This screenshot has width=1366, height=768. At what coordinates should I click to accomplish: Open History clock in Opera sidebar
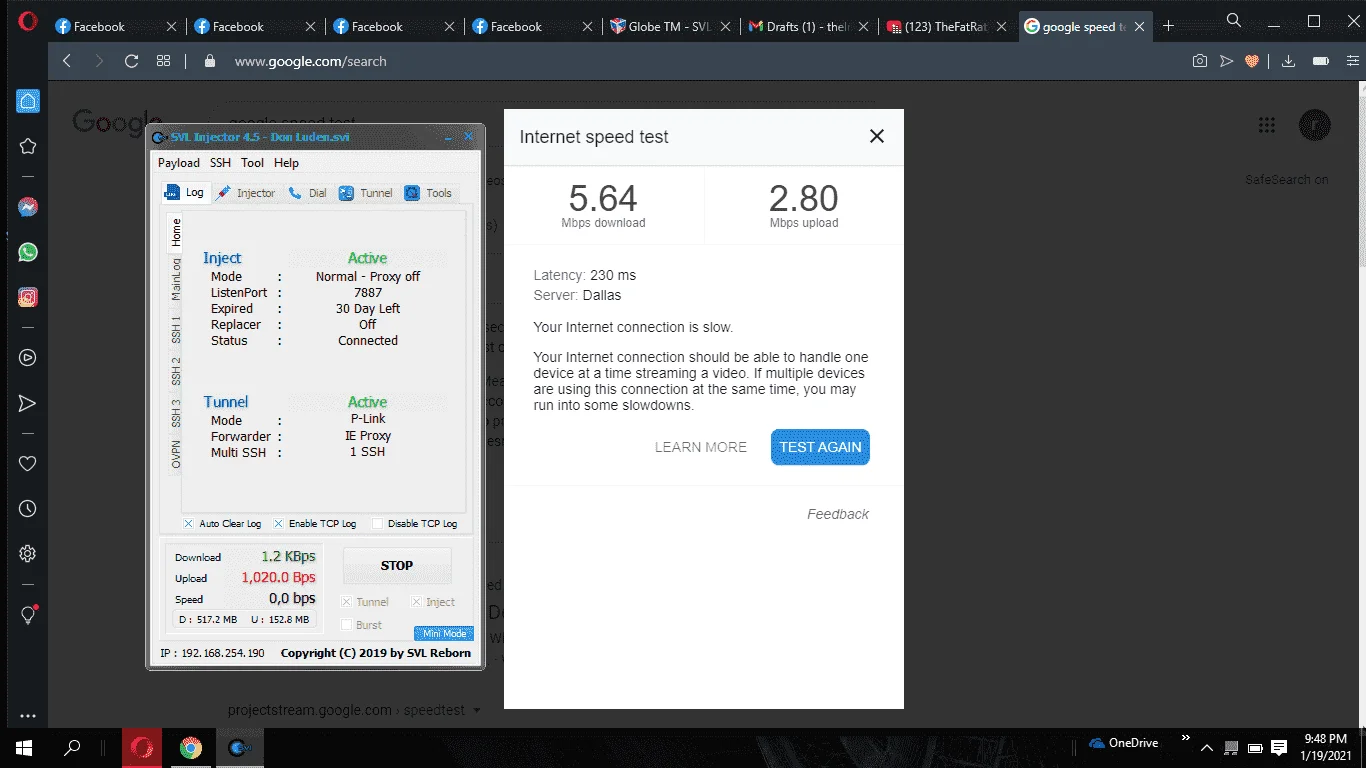pyautogui.click(x=28, y=509)
